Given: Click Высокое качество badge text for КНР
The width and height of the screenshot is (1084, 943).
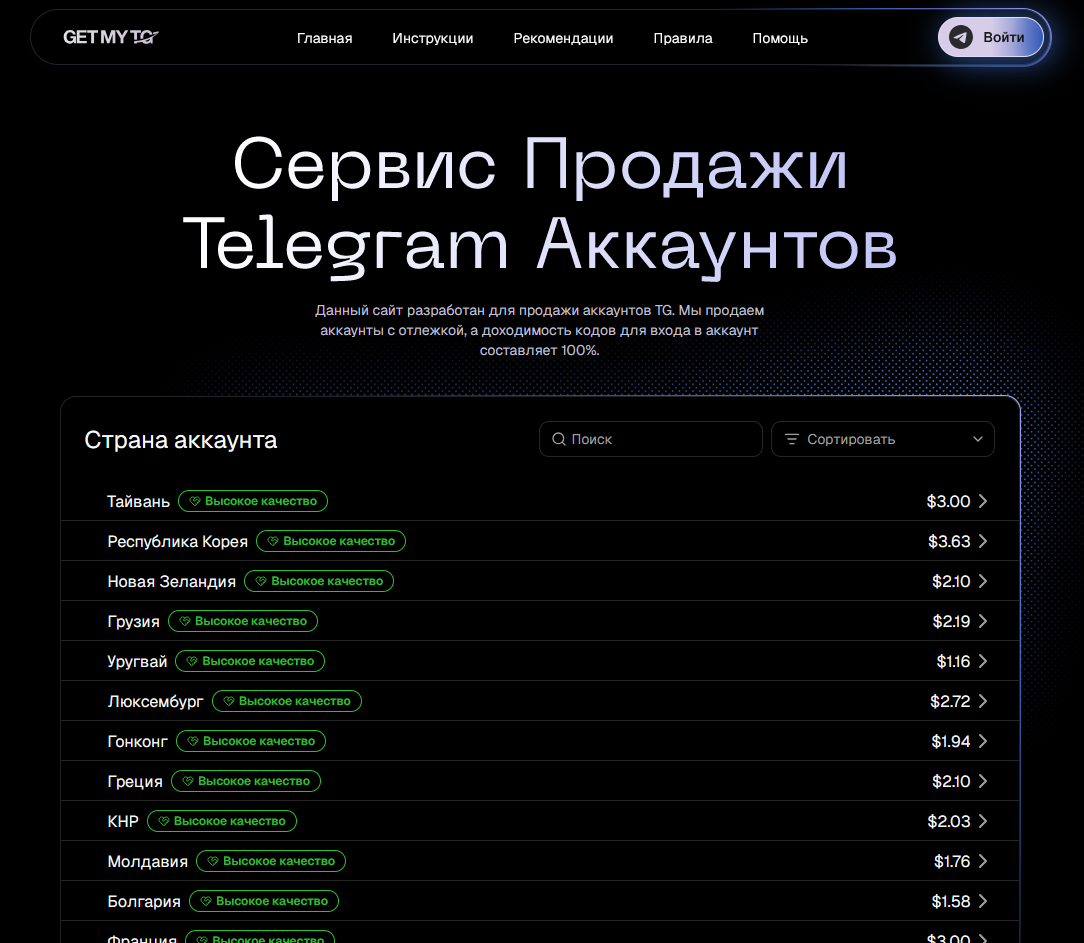Looking at the screenshot, I should coord(230,821).
